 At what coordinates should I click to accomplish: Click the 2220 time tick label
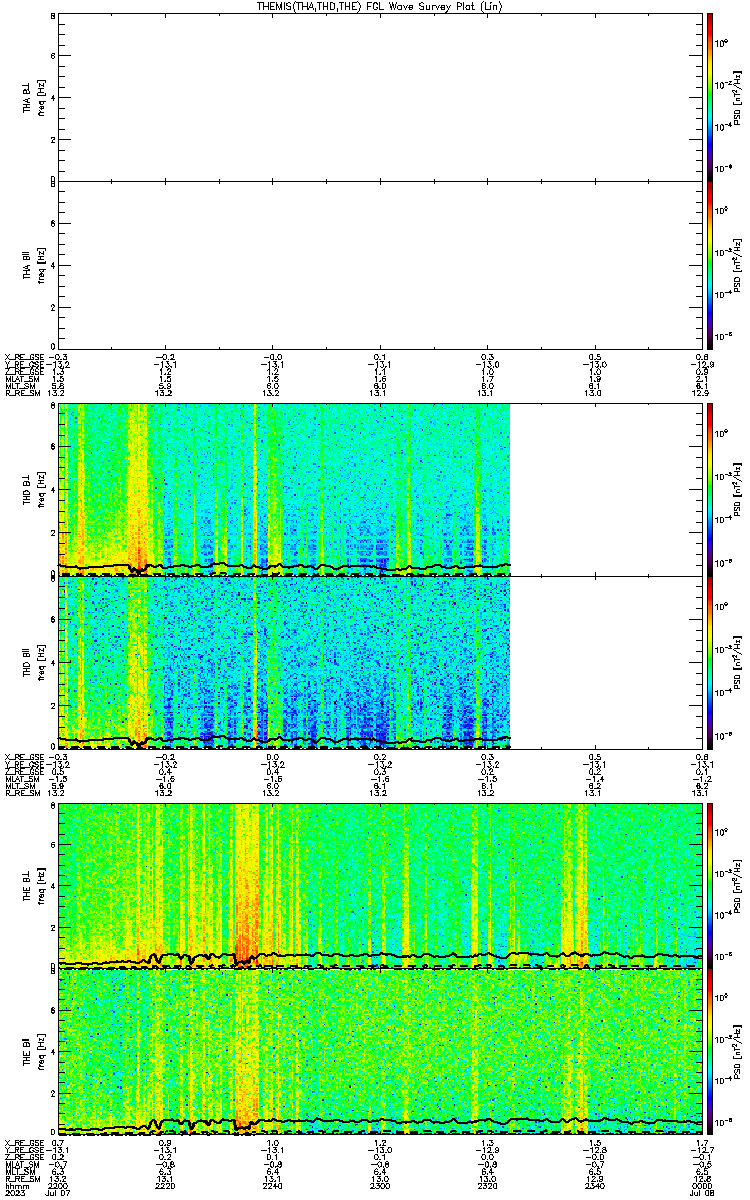(x=166, y=1186)
